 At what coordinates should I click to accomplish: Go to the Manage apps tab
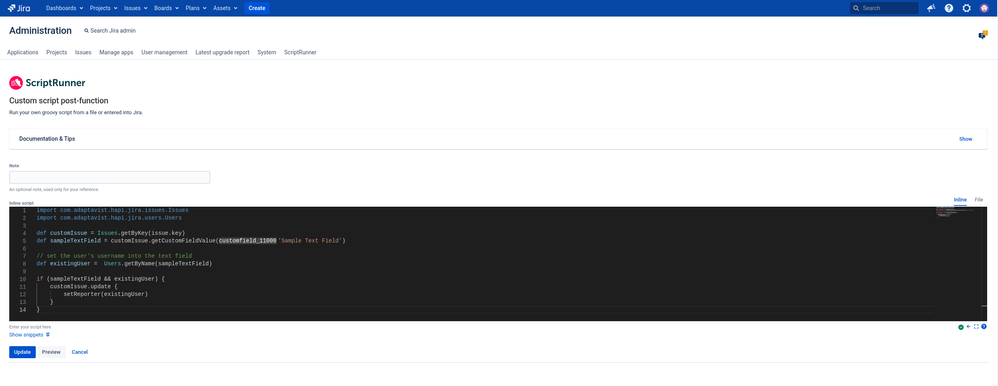[116, 52]
